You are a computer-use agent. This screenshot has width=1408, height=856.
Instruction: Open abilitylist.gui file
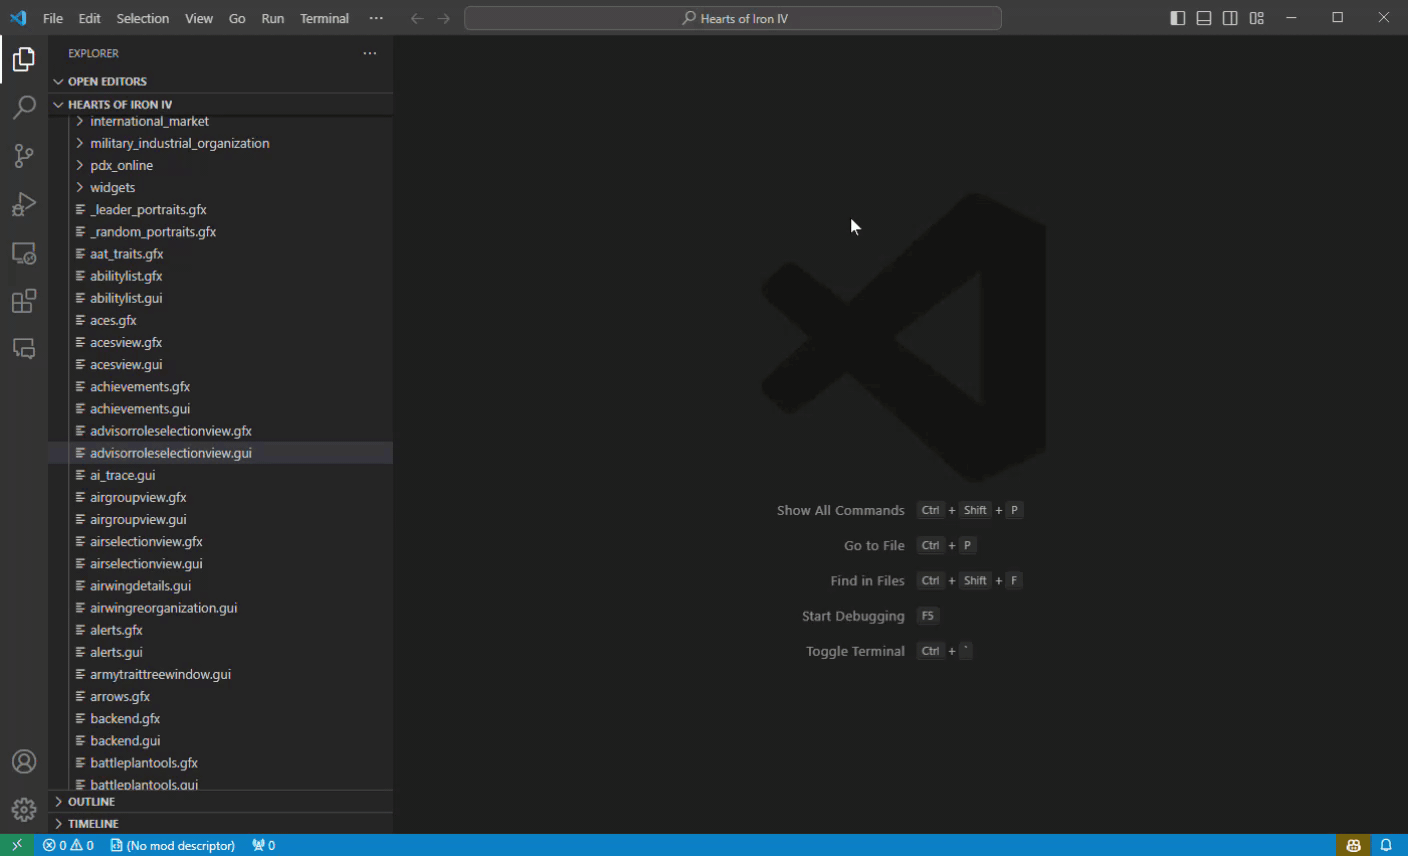tap(220, 298)
